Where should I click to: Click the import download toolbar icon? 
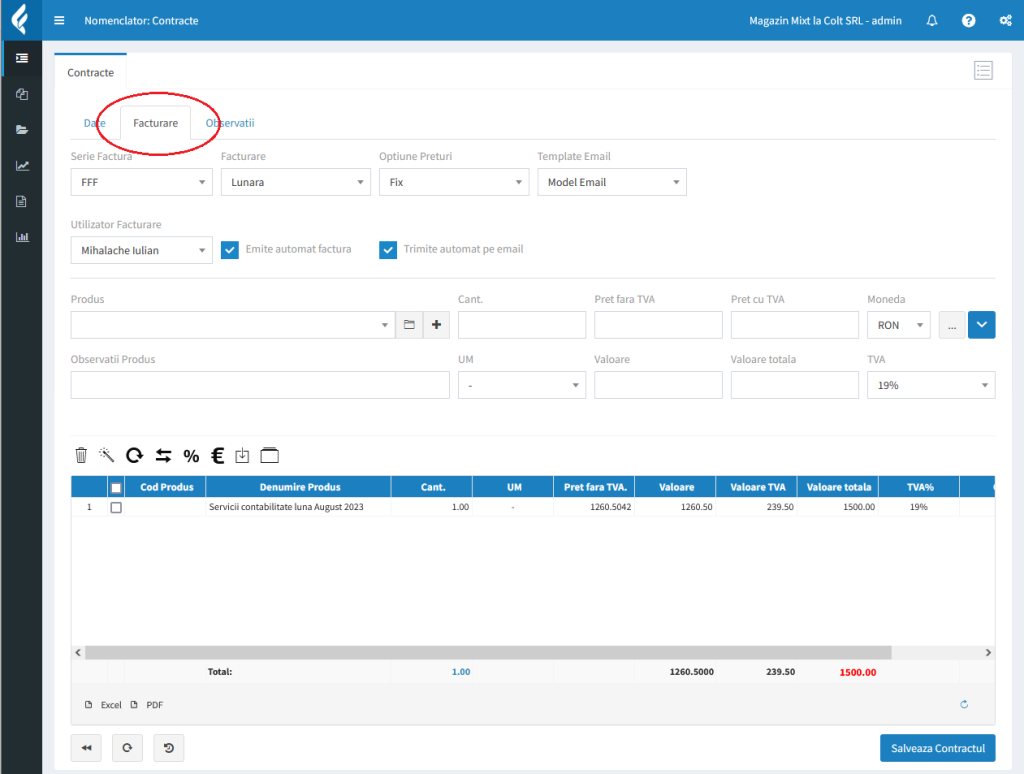[x=242, y=455]
